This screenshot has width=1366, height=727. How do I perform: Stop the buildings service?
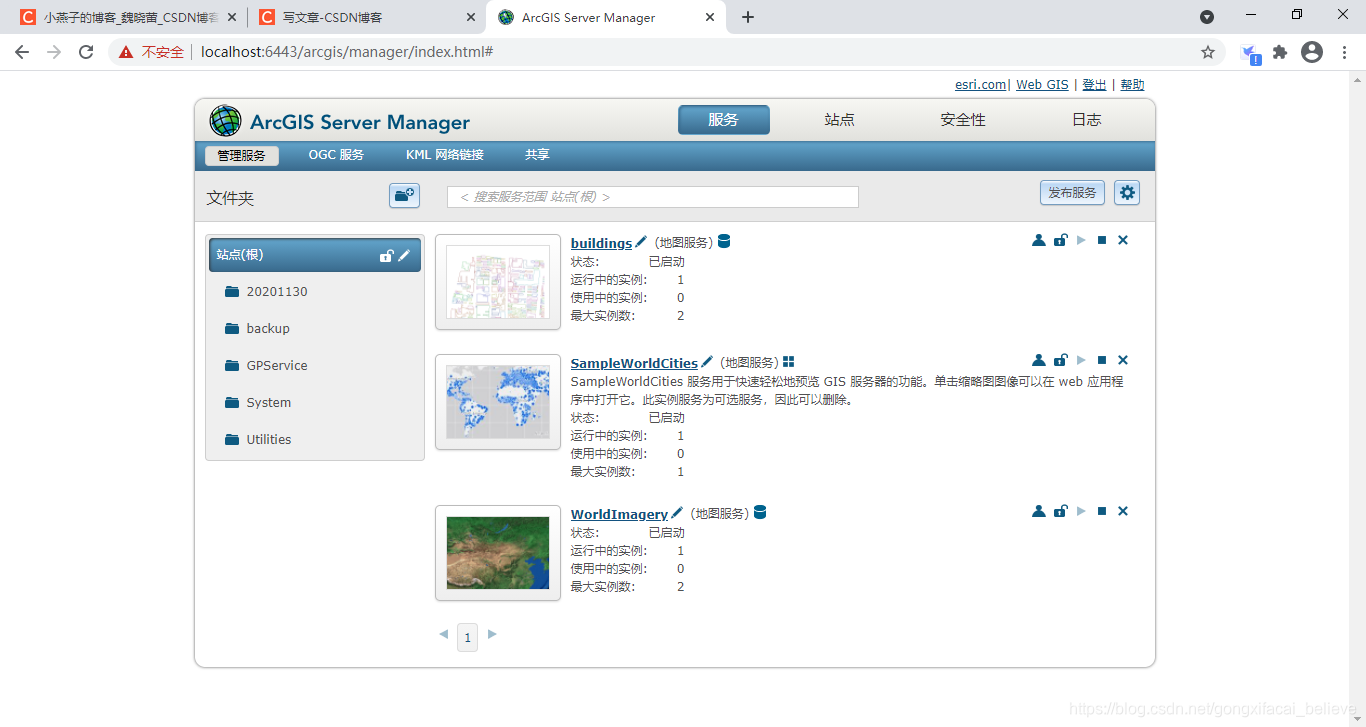[x=1102, y=240]
